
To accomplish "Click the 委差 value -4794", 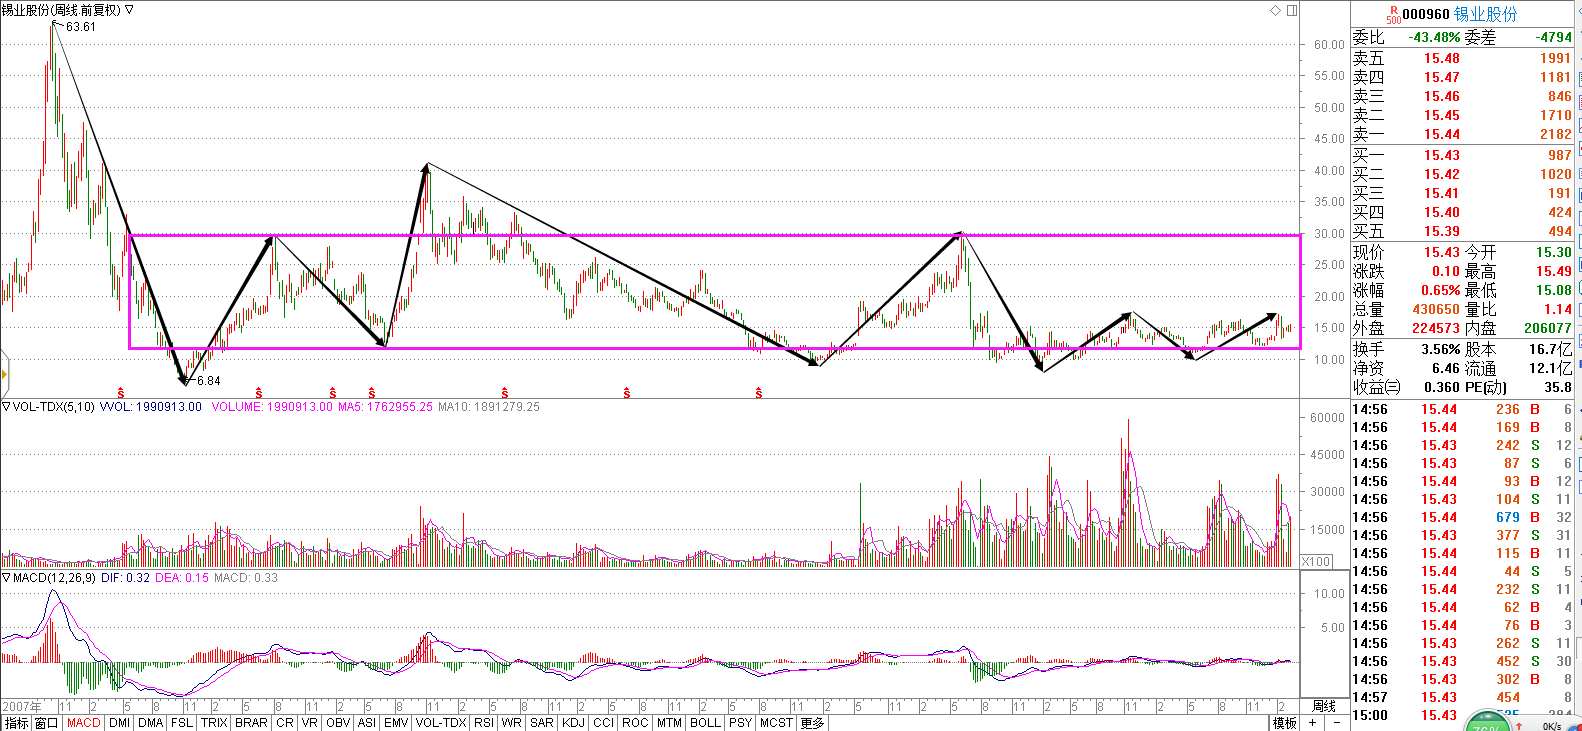I will click(1553, 37).
